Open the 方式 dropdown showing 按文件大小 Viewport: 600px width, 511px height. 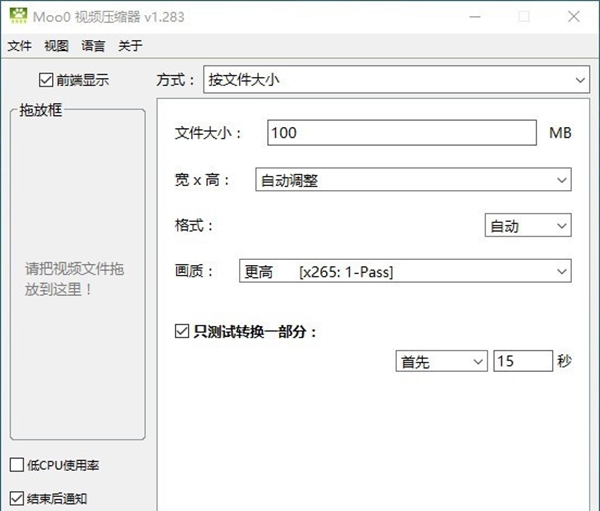(x=396, y=80)
